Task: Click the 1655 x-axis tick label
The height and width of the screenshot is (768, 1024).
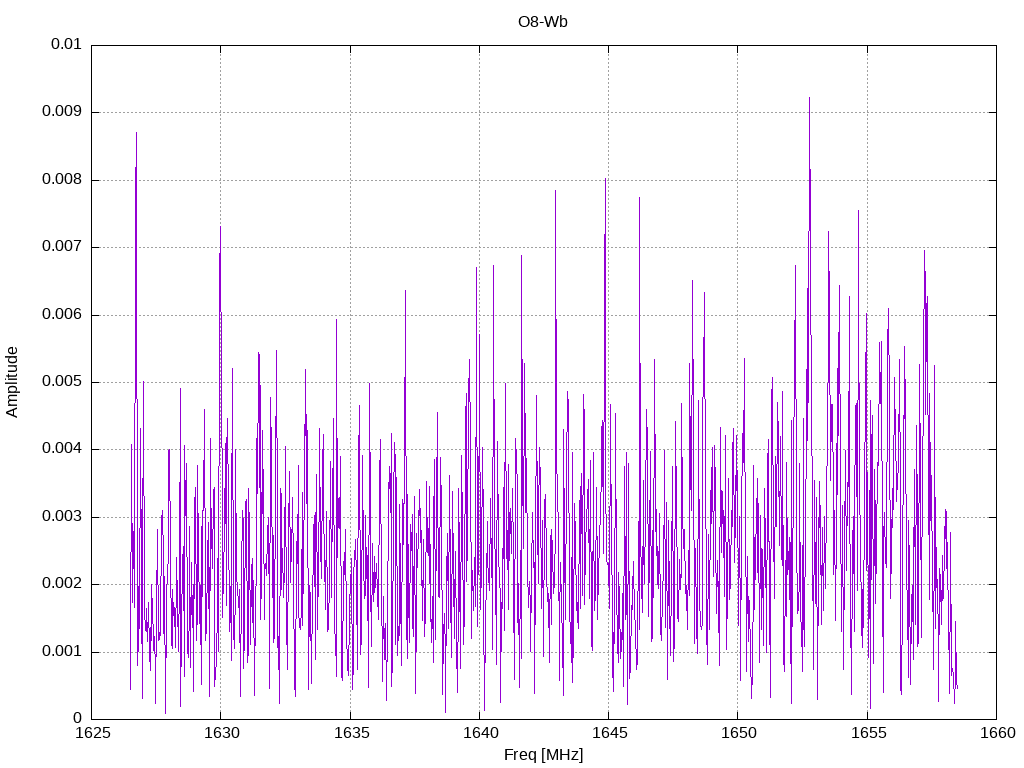Action: point(868,733)
